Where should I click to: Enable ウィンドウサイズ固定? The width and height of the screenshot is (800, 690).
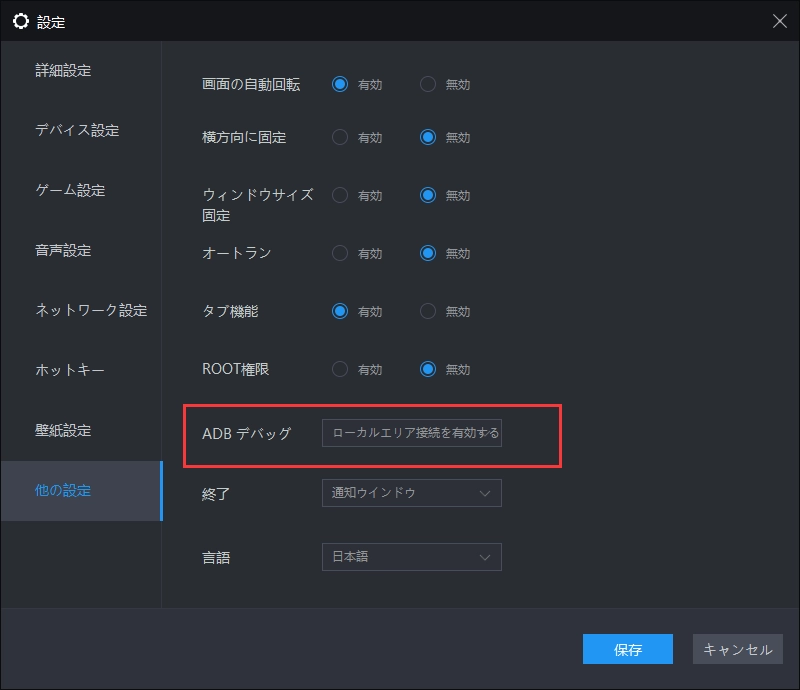click(x=338, y=195)
